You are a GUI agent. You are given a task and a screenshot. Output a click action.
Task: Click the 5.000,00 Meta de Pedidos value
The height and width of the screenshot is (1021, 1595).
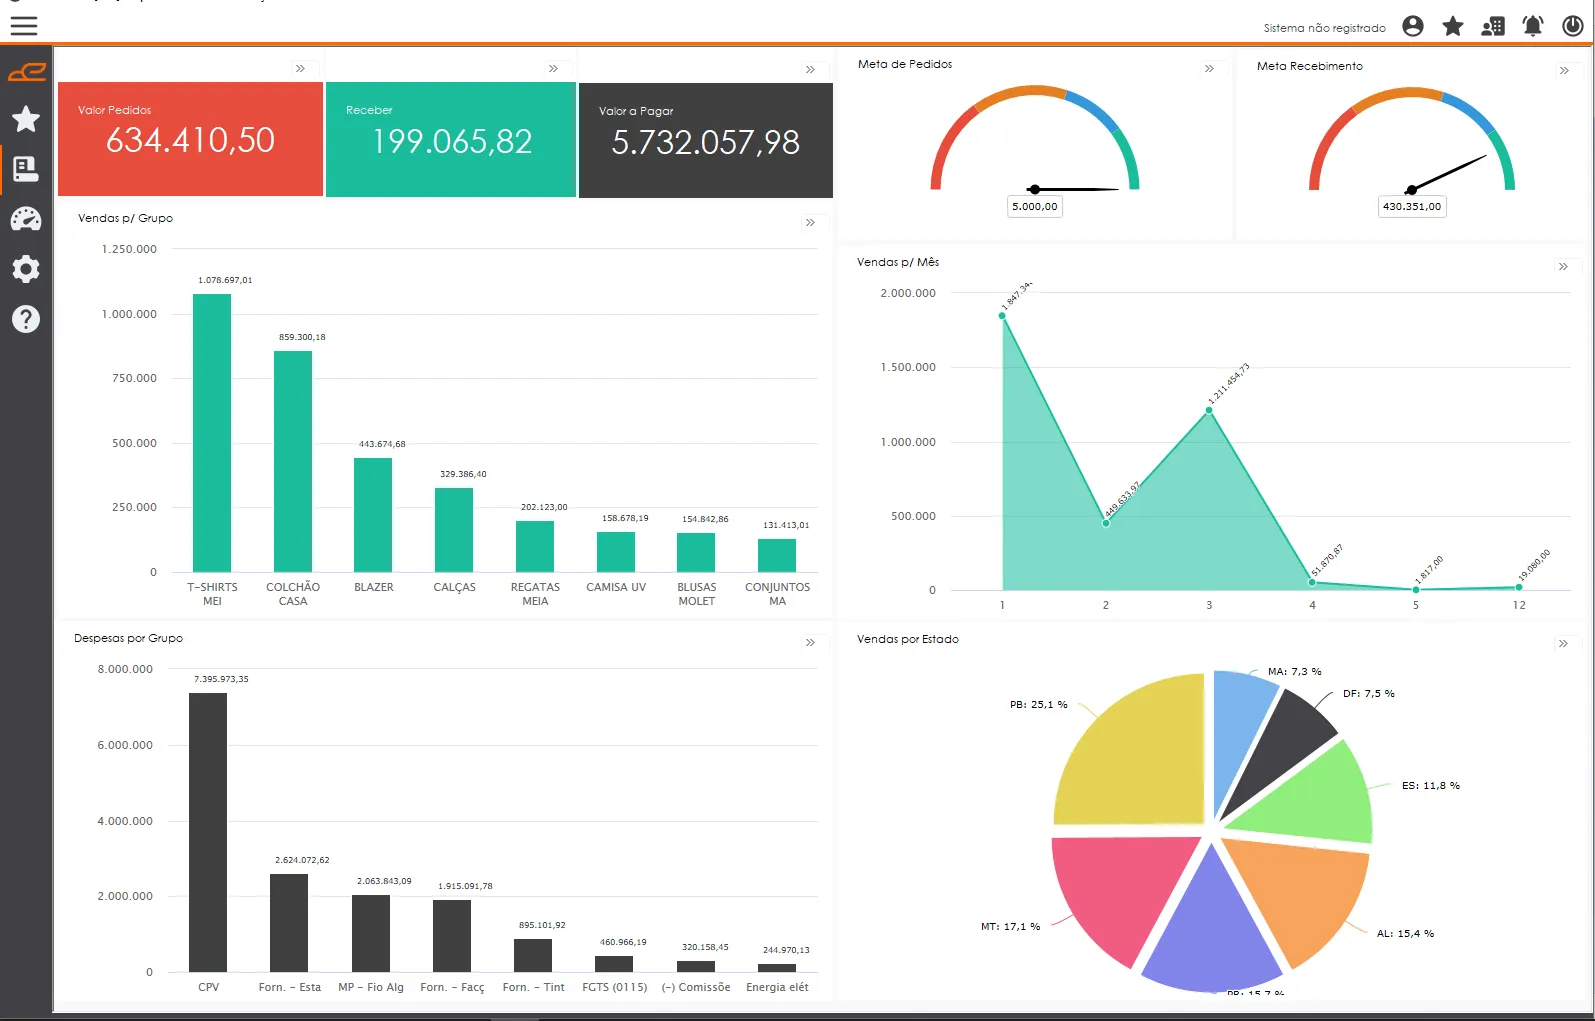pyautogui.click(x=1035, y=207)
